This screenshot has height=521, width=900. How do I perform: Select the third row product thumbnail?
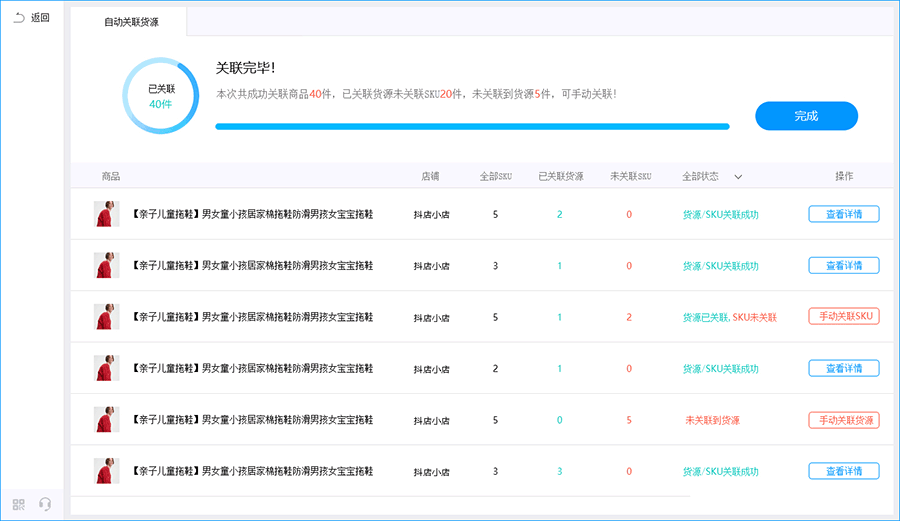pos(106,317)
